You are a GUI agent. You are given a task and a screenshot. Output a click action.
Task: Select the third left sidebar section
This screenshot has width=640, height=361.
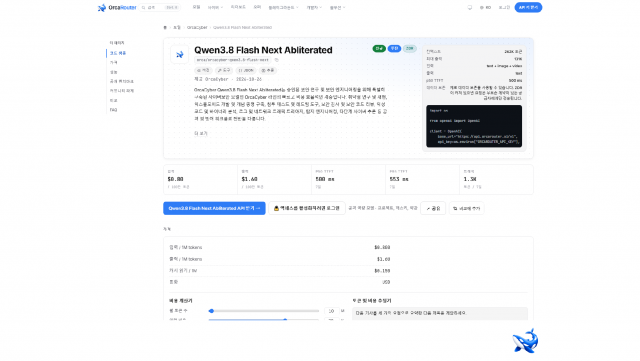click(113, 62)
